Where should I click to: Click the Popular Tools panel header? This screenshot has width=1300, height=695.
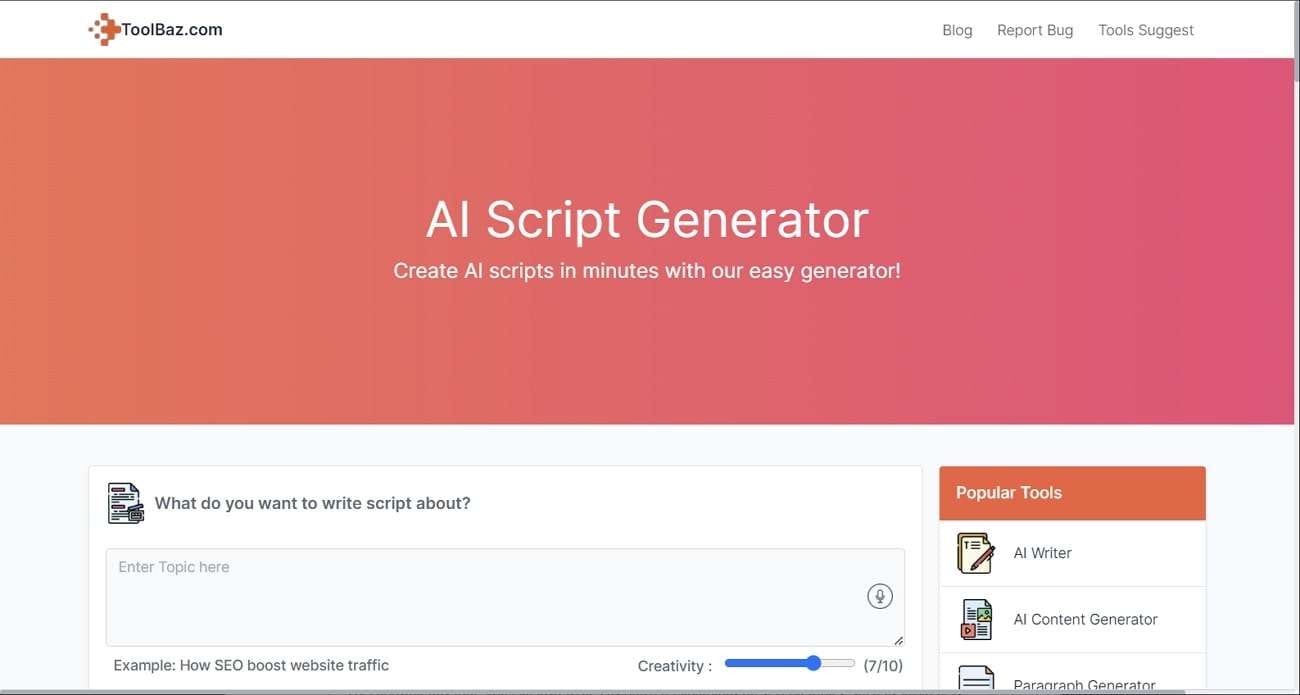pyautogui.click(x=1072, y=493)
